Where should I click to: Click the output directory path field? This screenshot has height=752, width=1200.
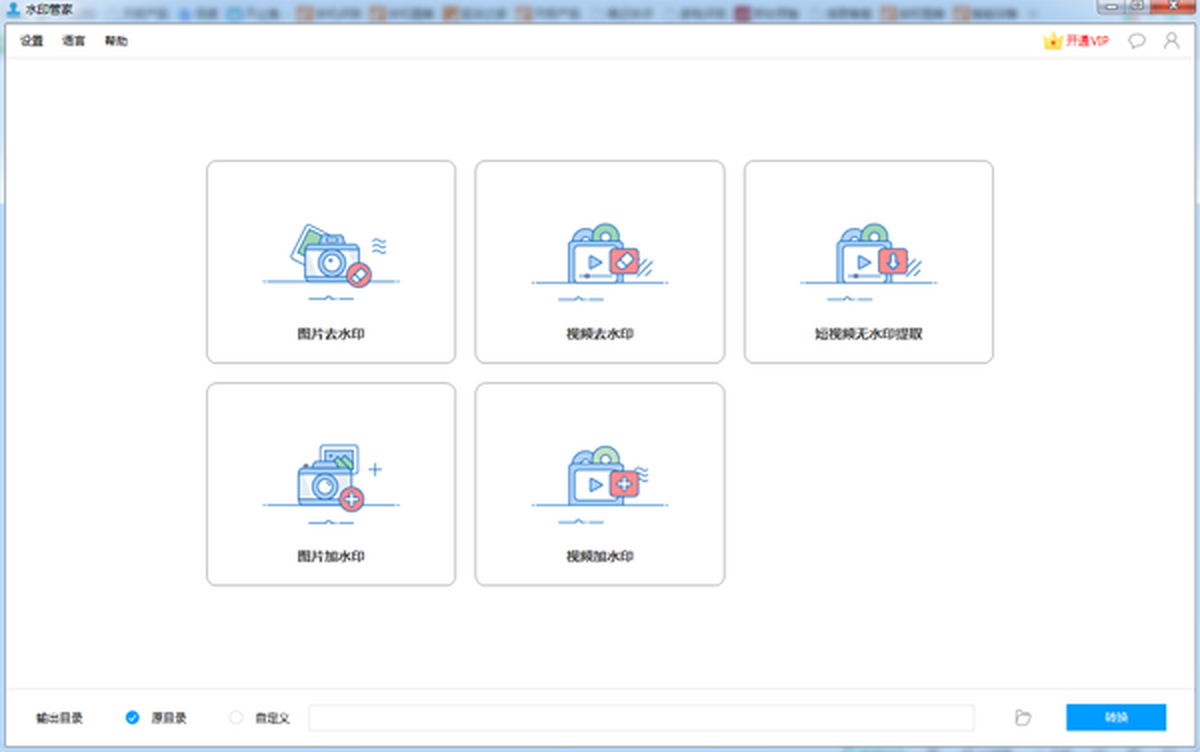[x=640, y=717]
